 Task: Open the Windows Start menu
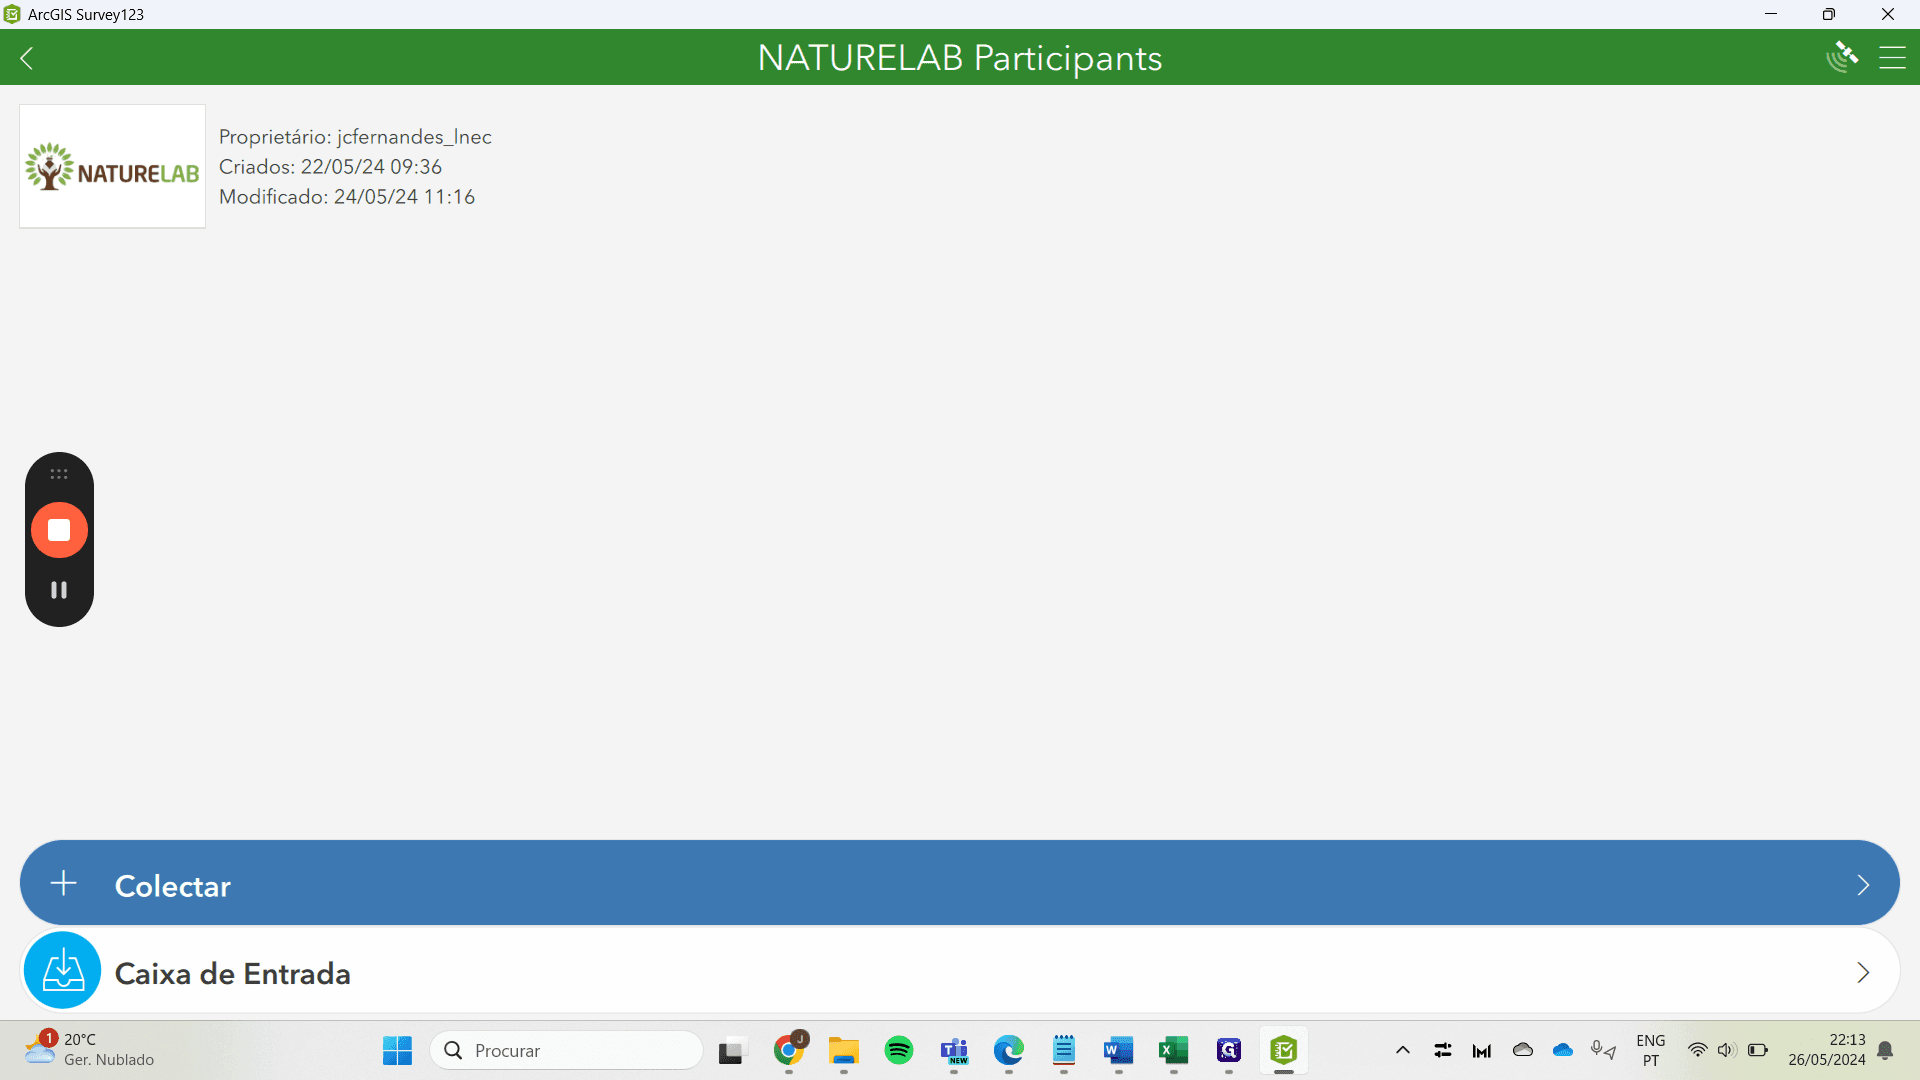(397, 1051)
